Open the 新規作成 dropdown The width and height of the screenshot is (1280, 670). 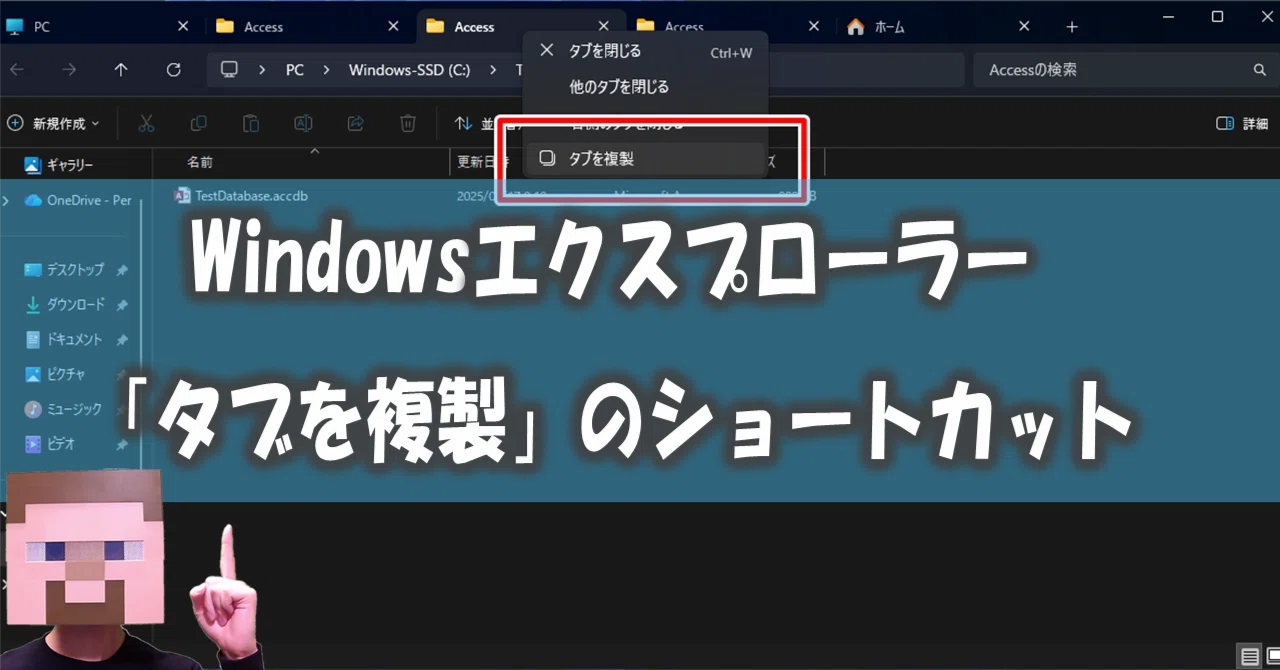(53, 123)
